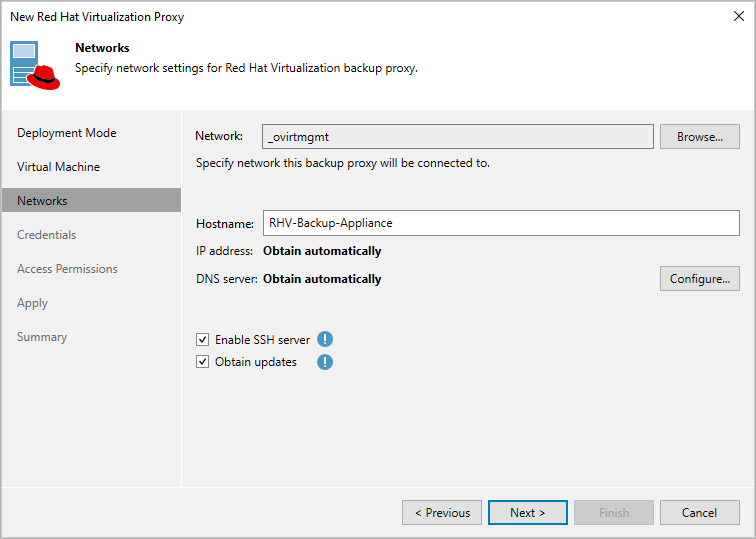
Task: Click the Network field showing _ovirtmgmt
Action: point(458,137)
